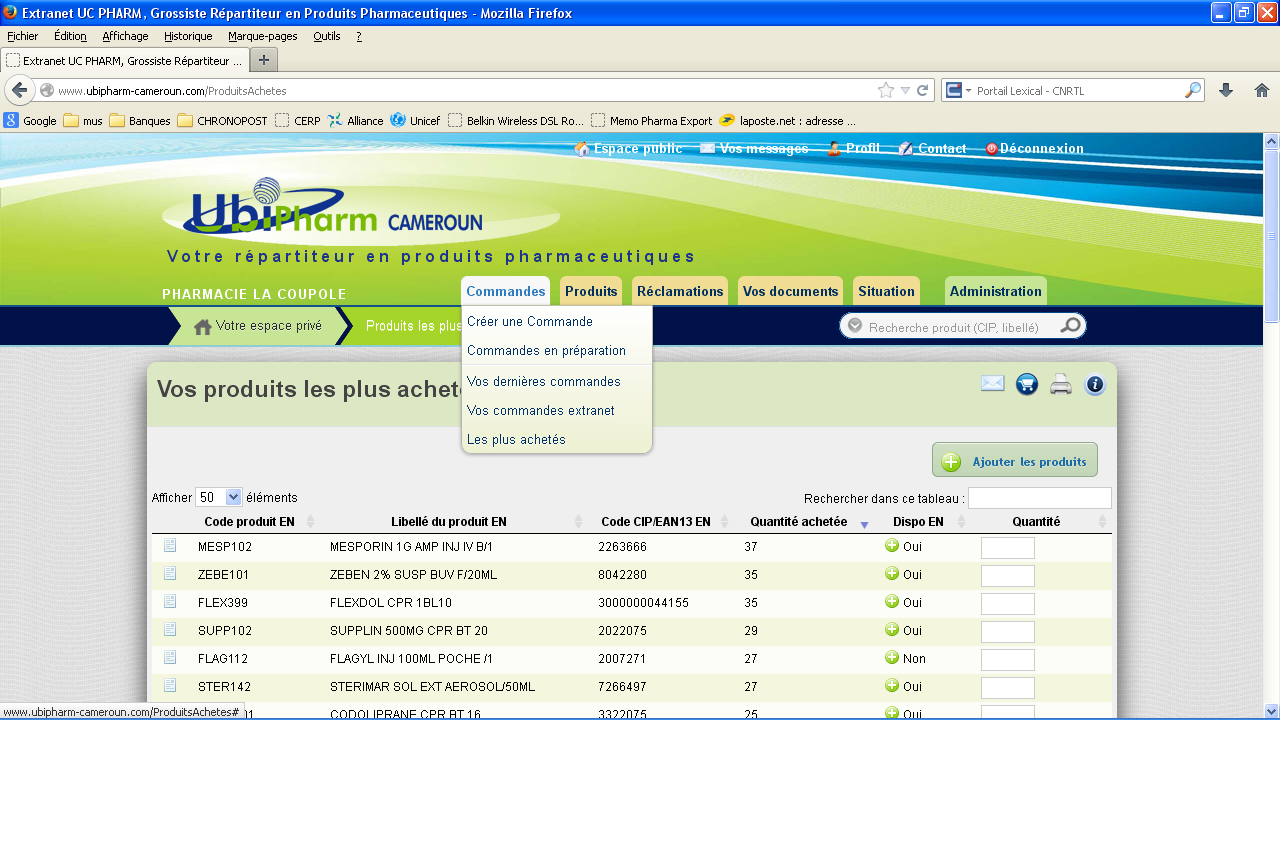Open Memo Pharma Export bookmark
Screen dimensions: 1280x859
pyautogui.click(x=652, y=121)
